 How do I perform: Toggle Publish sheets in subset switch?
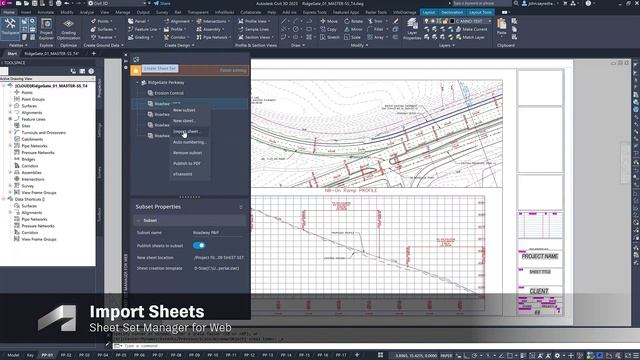coord(199,245)
